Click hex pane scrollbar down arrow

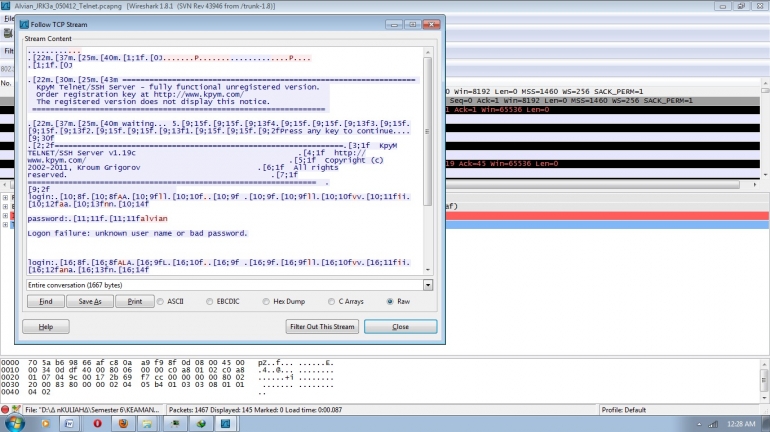765,397
